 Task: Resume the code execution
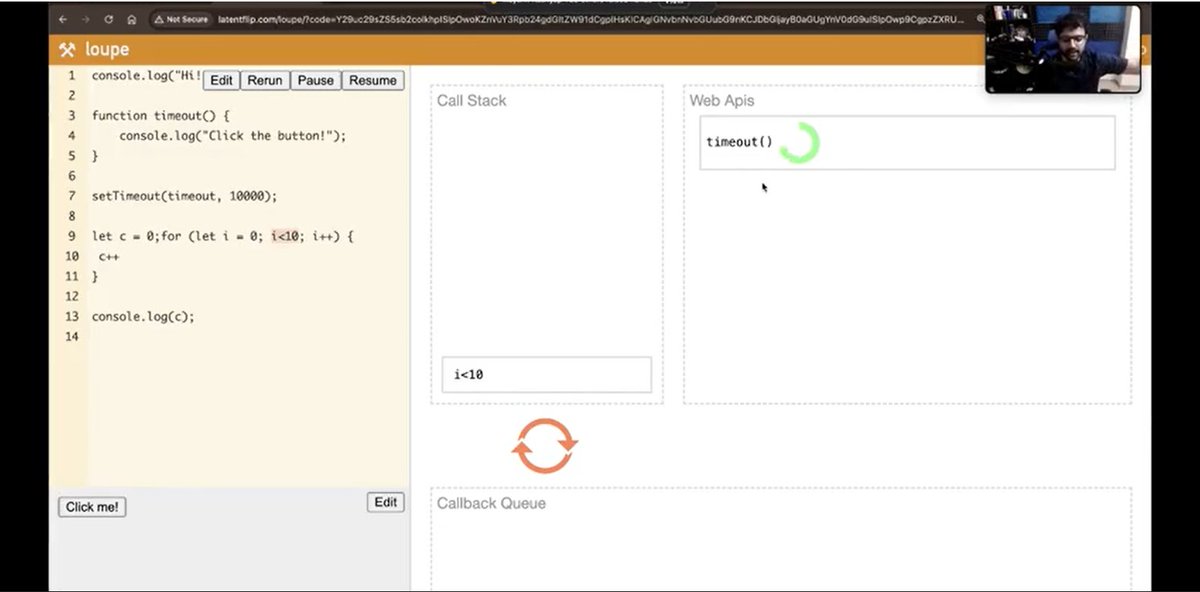pyautogui.click(x=373, y=80)
